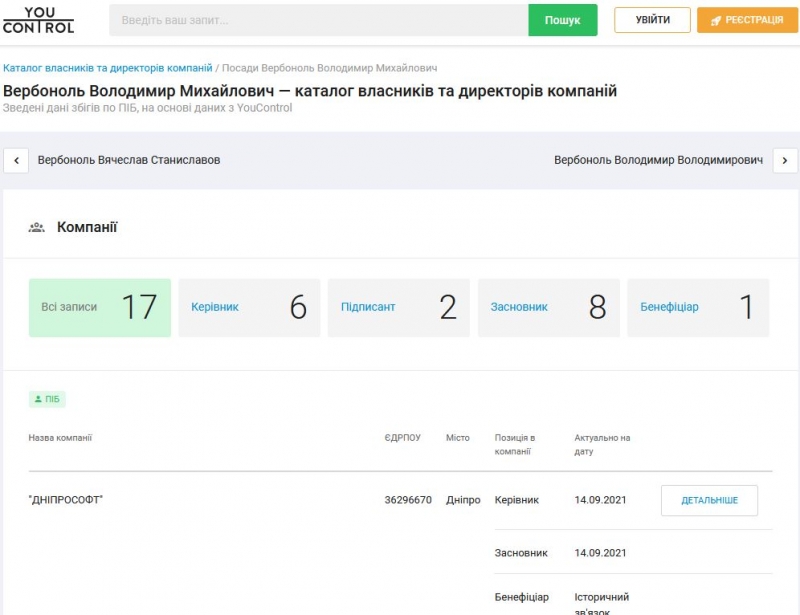Go to next person arrow button
Viewport: 800px width, 615px height.
[785, 160]
